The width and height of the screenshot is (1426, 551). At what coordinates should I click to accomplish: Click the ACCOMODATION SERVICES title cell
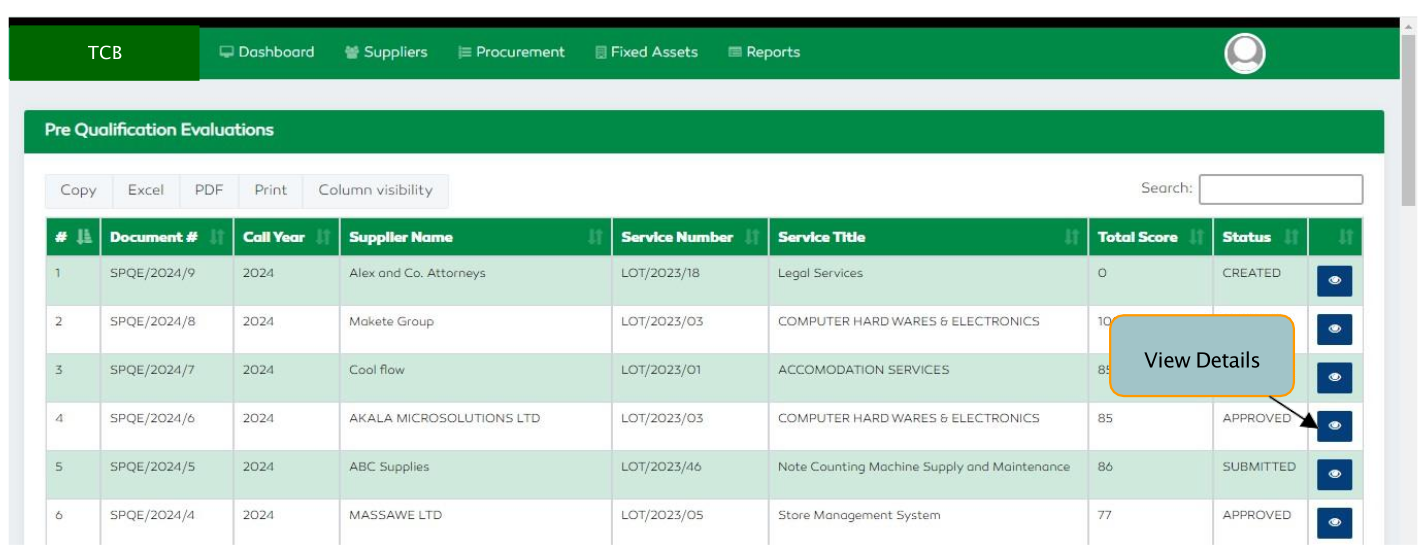point(928,377)
